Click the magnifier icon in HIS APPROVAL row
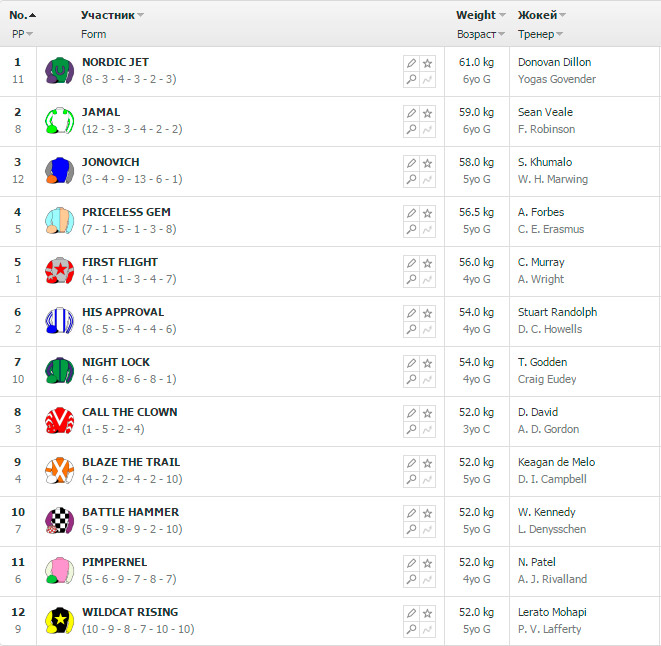Image resolution: width=661 pixels, height=646 pixels. pos(411,330)
